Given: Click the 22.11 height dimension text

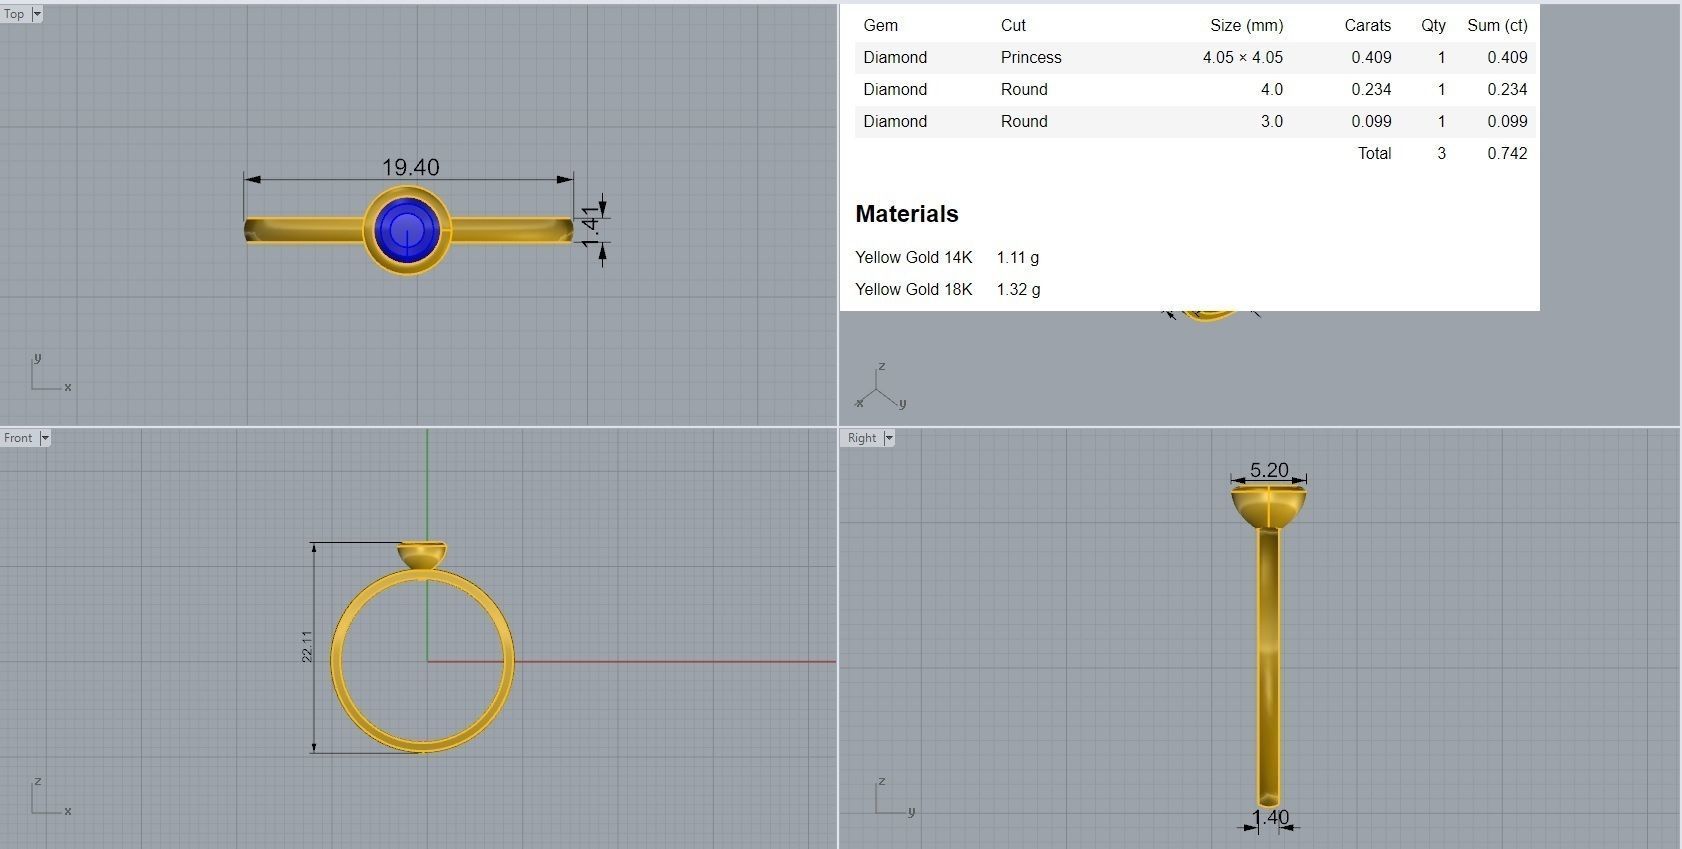Looking at the screenshot, I should [x=307, y=646].
